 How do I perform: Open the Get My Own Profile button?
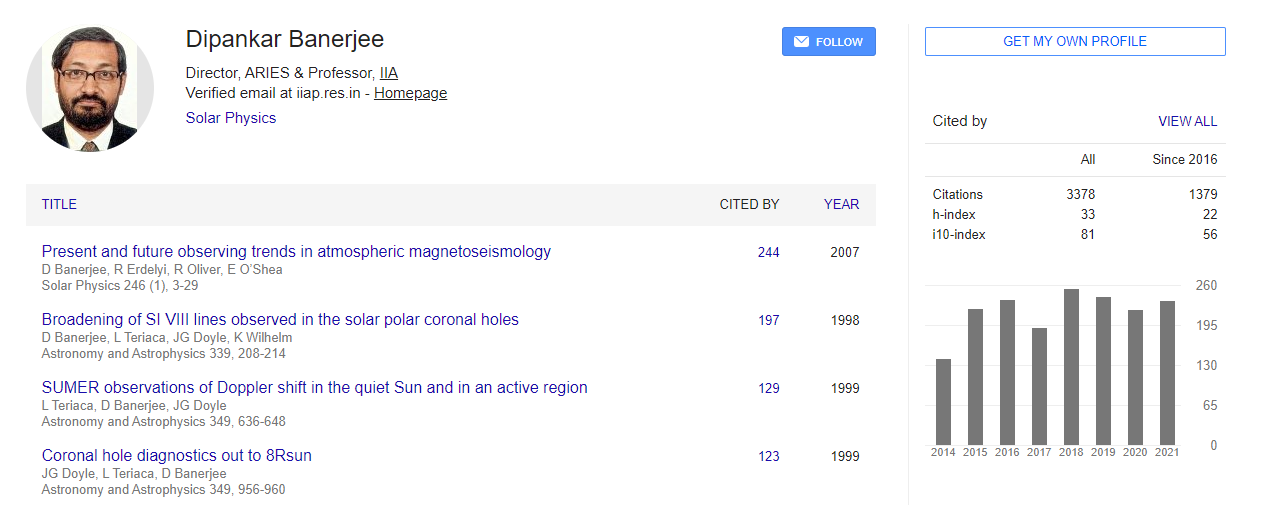point(1075,41)
